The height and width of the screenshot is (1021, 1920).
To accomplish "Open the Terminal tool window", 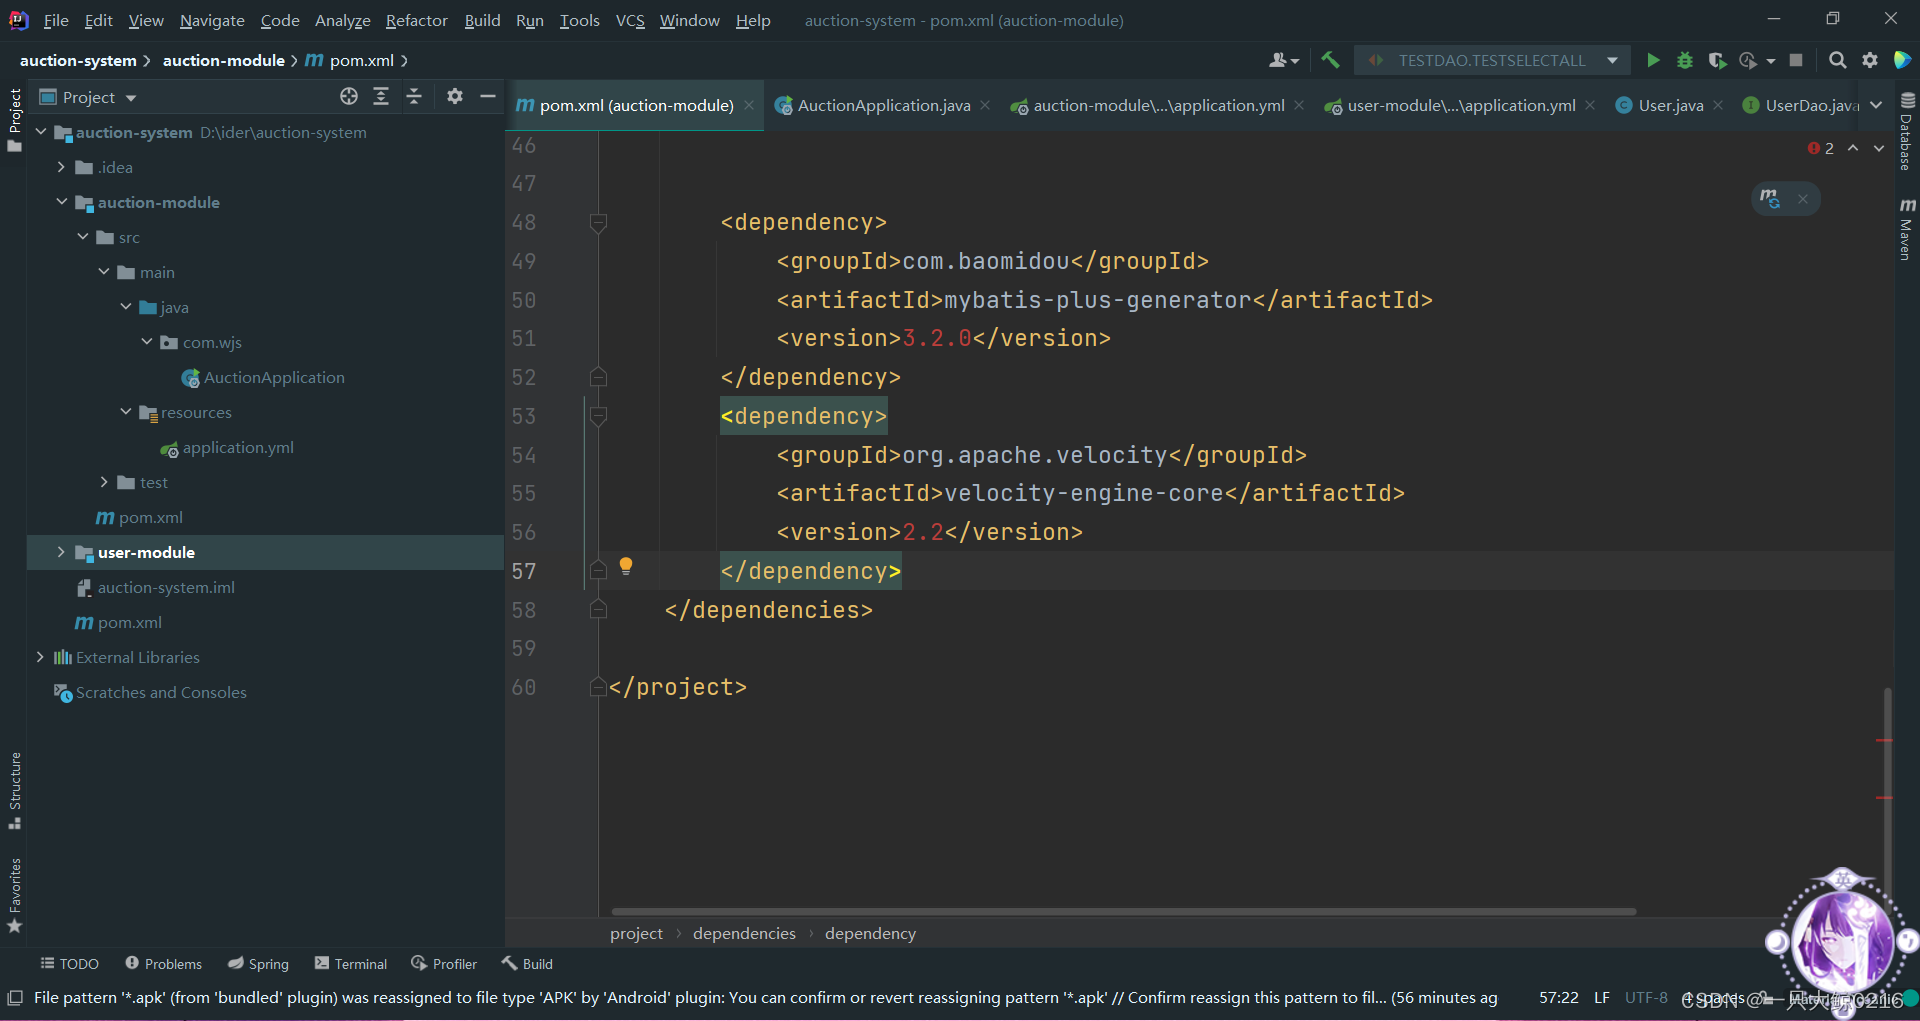I will click(351, 964).
